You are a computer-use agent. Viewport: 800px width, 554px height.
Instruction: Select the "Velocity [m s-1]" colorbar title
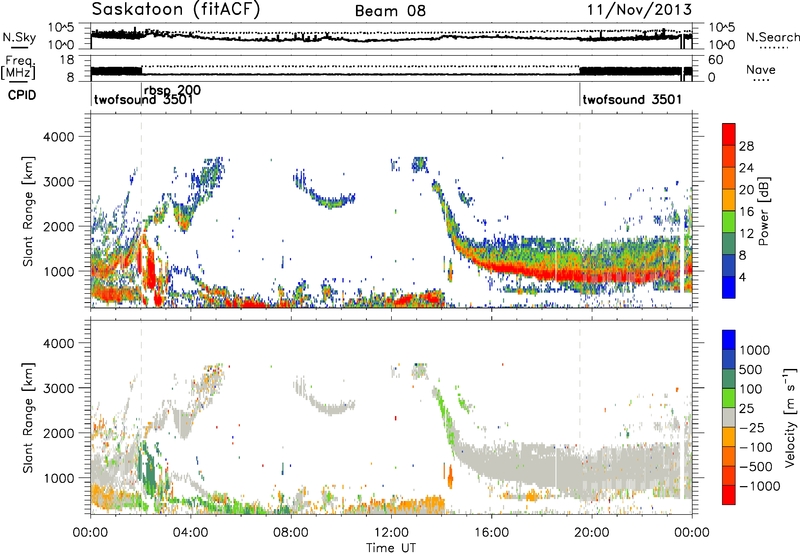[790, 417]
